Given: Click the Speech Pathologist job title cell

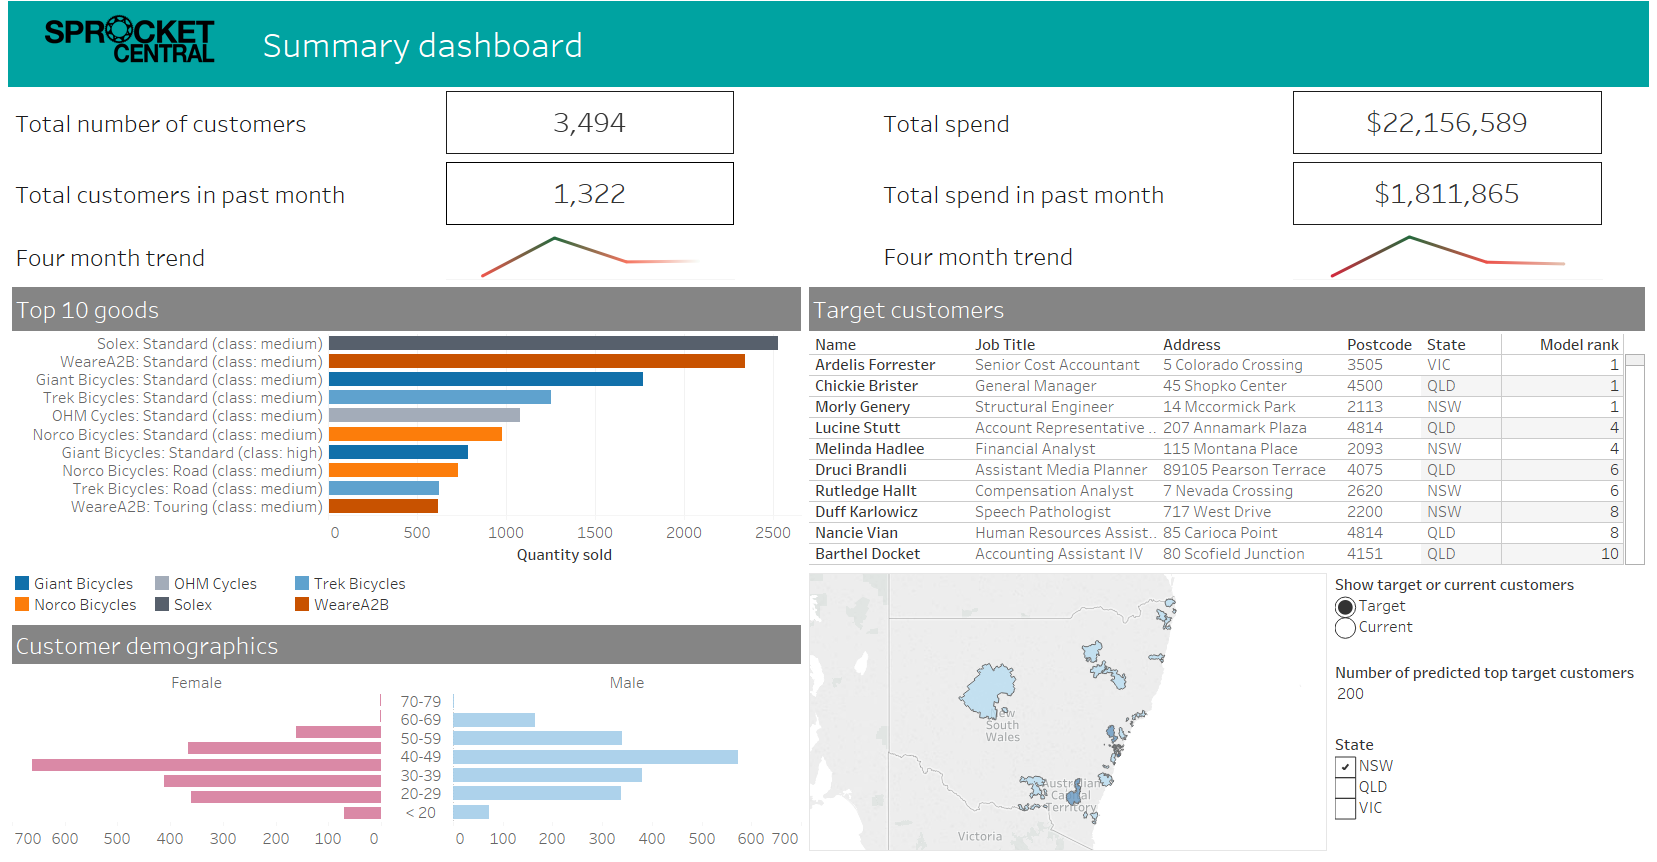Looking at the screenshot, I should [x=1042, y=512].
